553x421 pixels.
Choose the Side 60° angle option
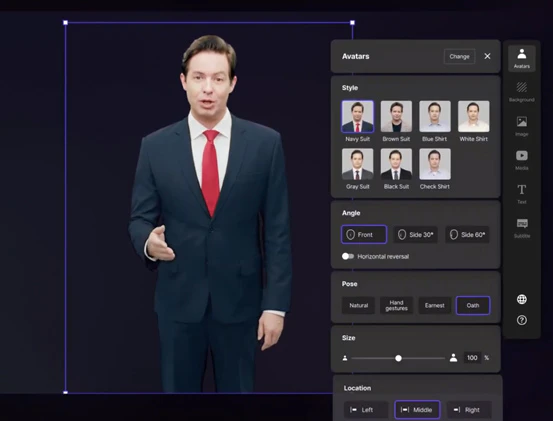467,234
